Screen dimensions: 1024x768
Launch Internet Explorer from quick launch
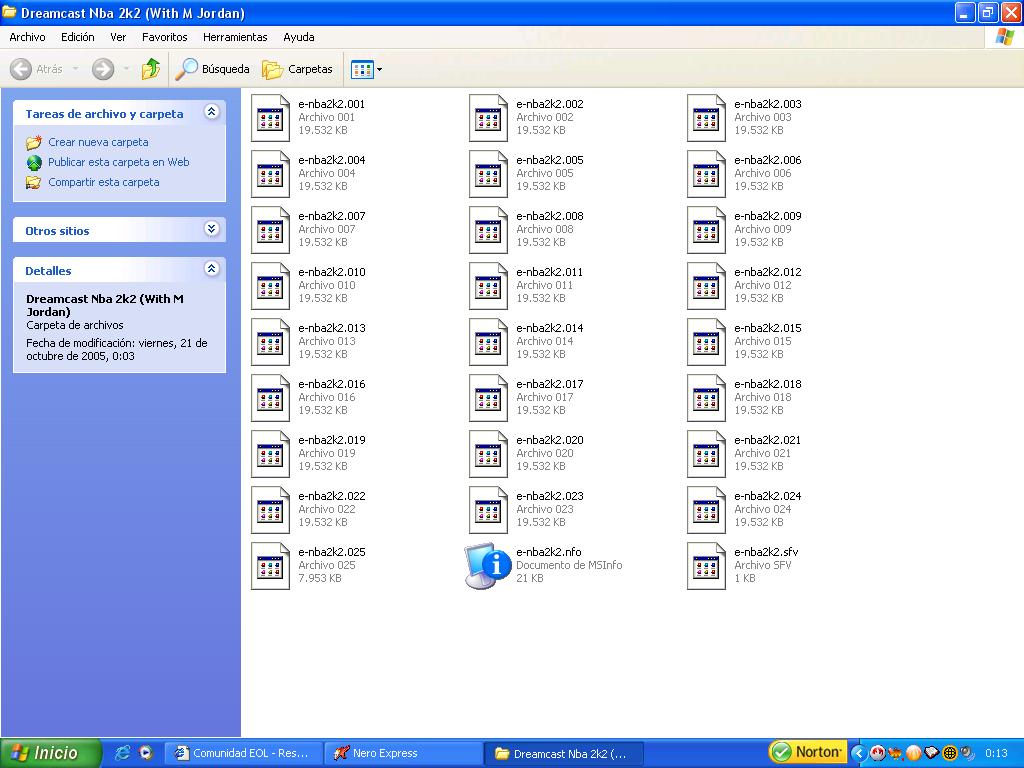coord(123,753)
